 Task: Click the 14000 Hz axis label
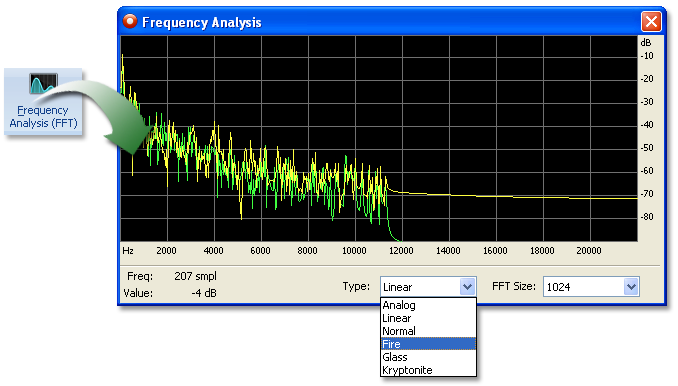point(448,251)
